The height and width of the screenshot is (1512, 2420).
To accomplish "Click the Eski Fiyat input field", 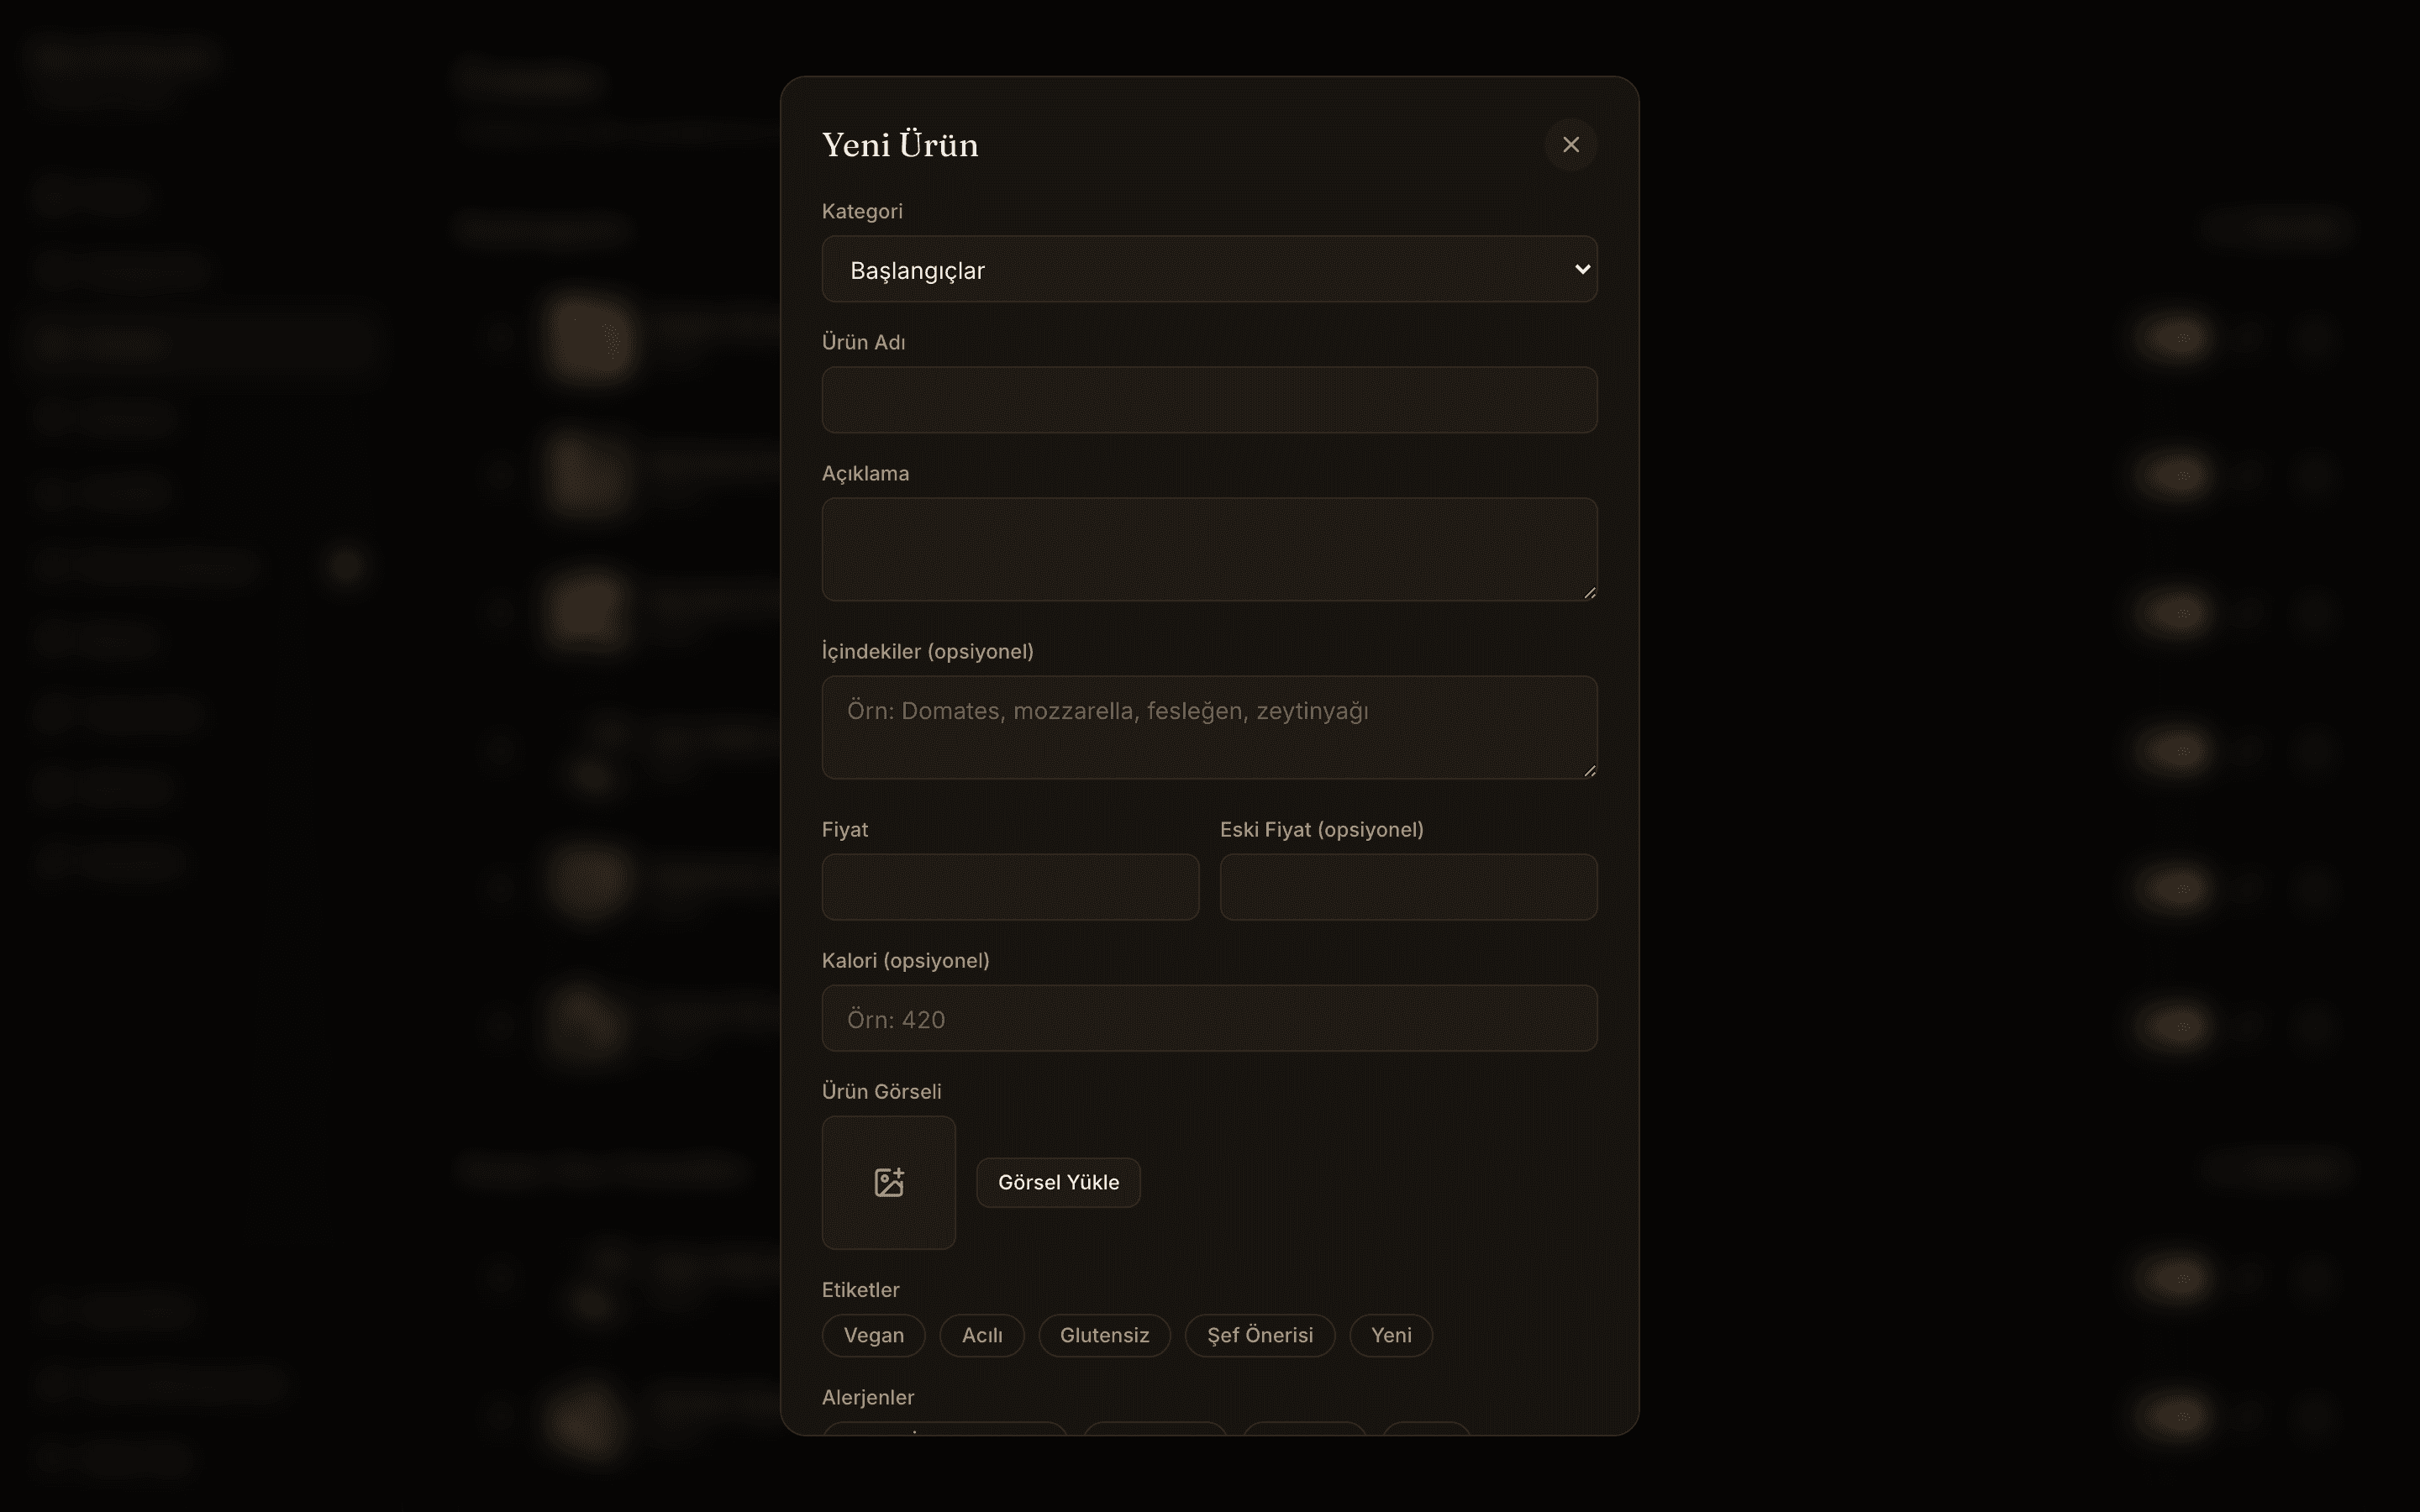I will pyautogui.click(x=1408, y=887).
